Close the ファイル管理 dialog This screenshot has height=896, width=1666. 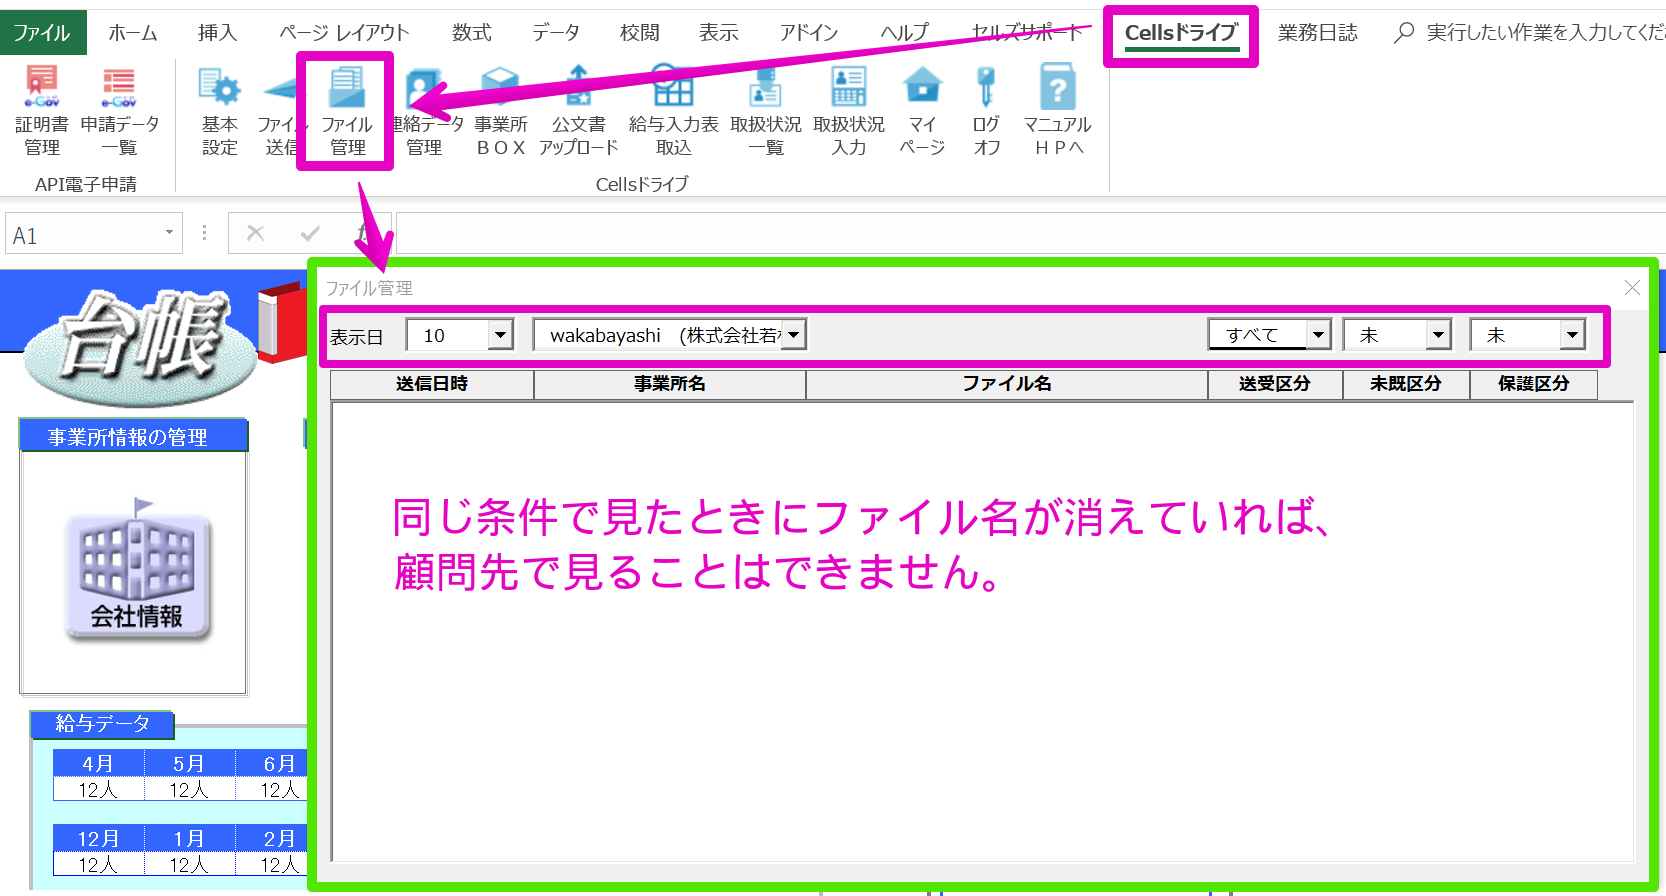(x=1632, y=288)
